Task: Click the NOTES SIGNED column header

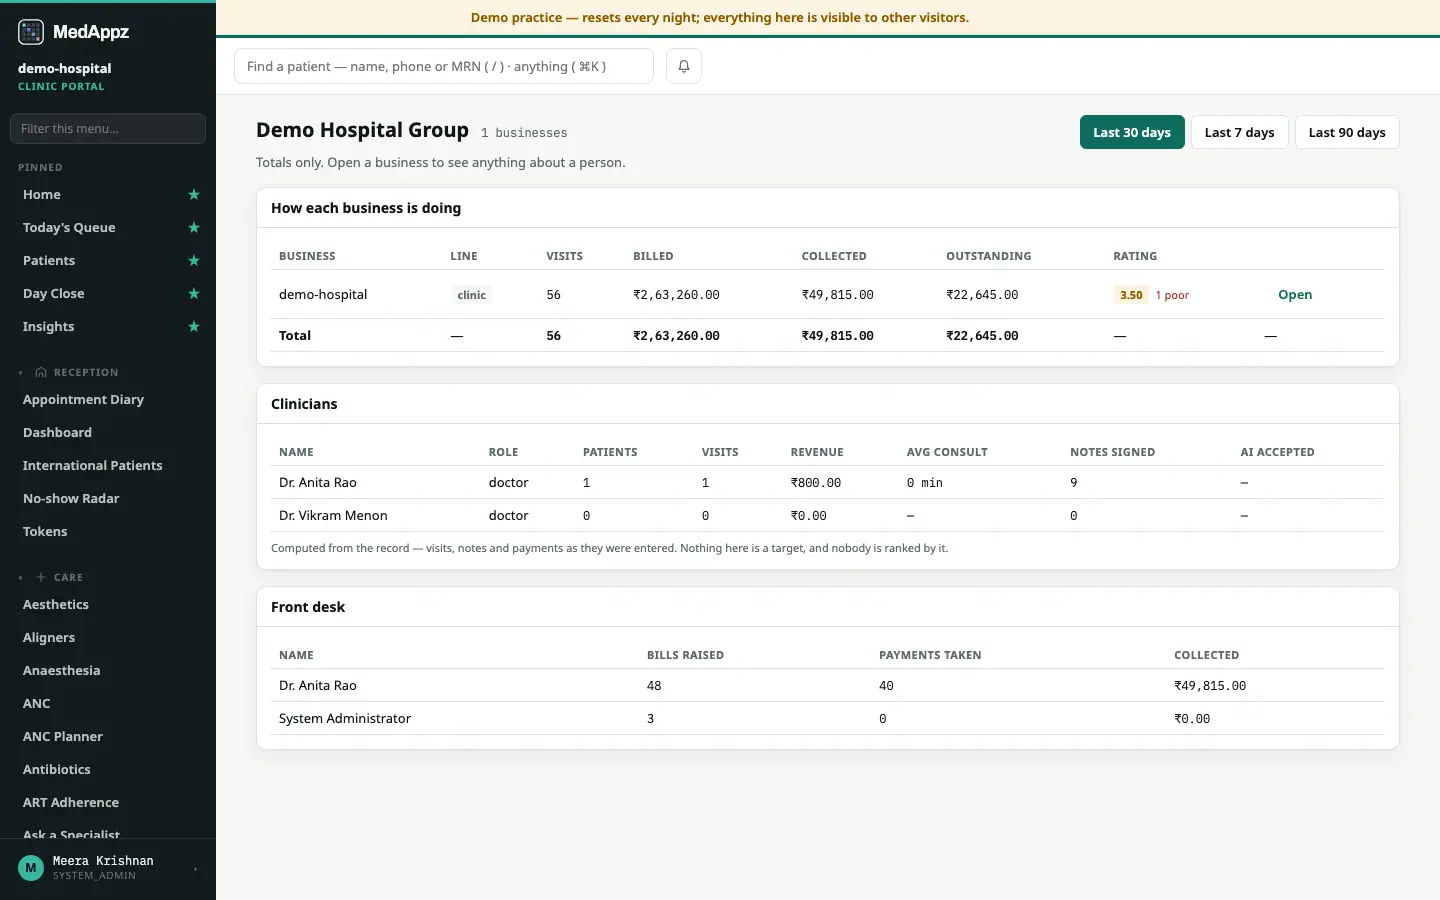Action: point(1113,453)
